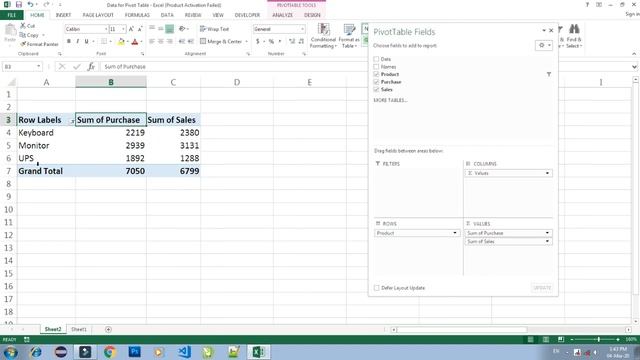Click the Decrease Indent icon
This screenshot has width=640, height=360.
point(182,41)
